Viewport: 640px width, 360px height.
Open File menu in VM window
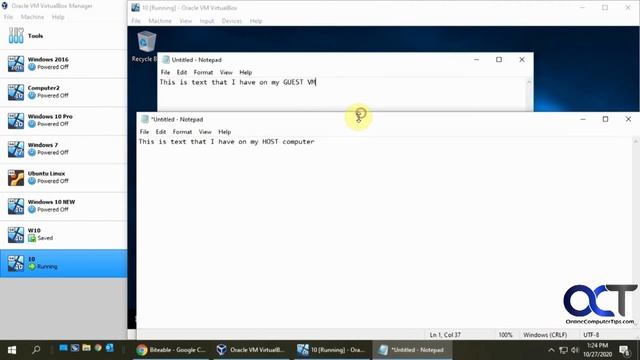click(136, 21)
